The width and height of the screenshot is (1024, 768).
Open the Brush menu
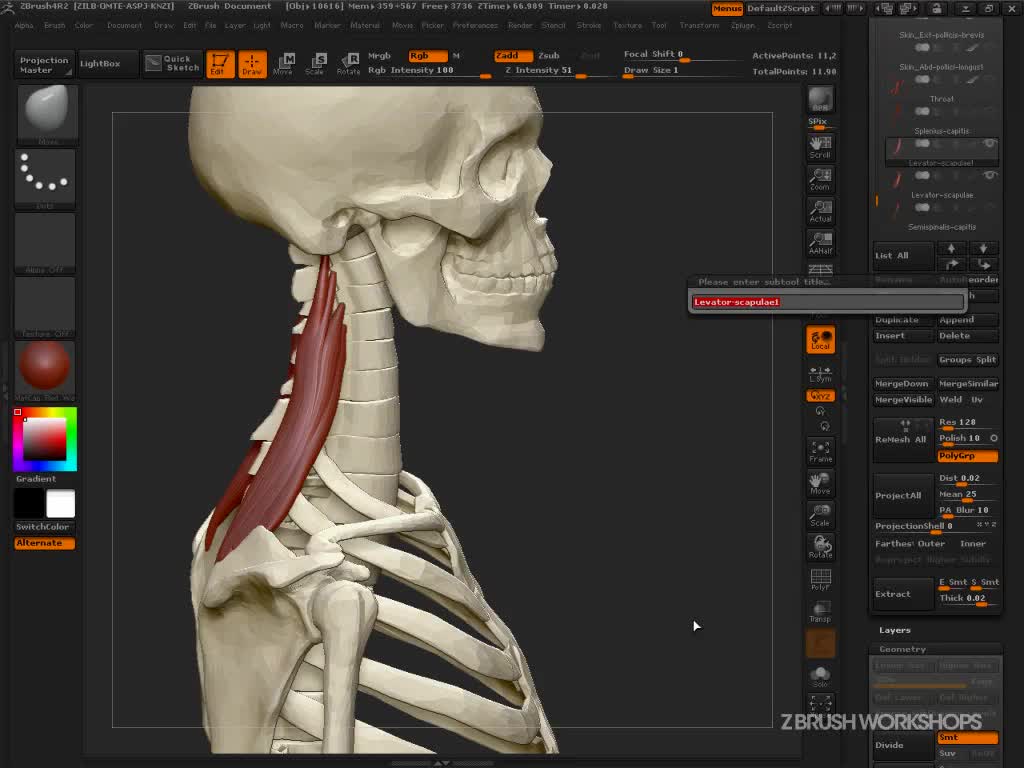tap(55, 25)
